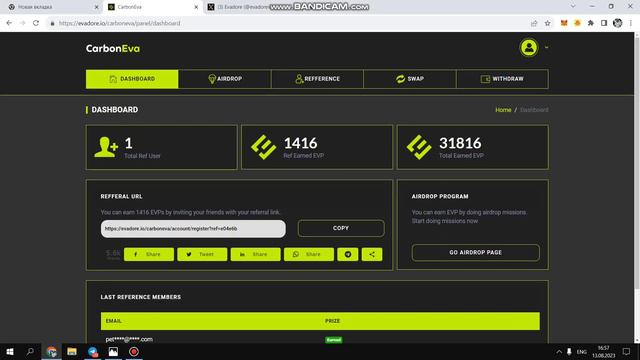640x360 pixels.
Task: Share referral via Telegram icon
Action: click(x=348, y=254)
